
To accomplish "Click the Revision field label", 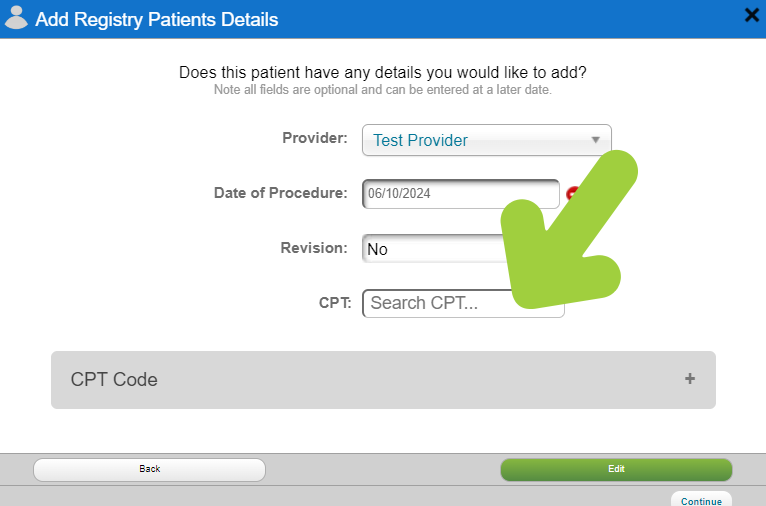I will tap(314, 248).
